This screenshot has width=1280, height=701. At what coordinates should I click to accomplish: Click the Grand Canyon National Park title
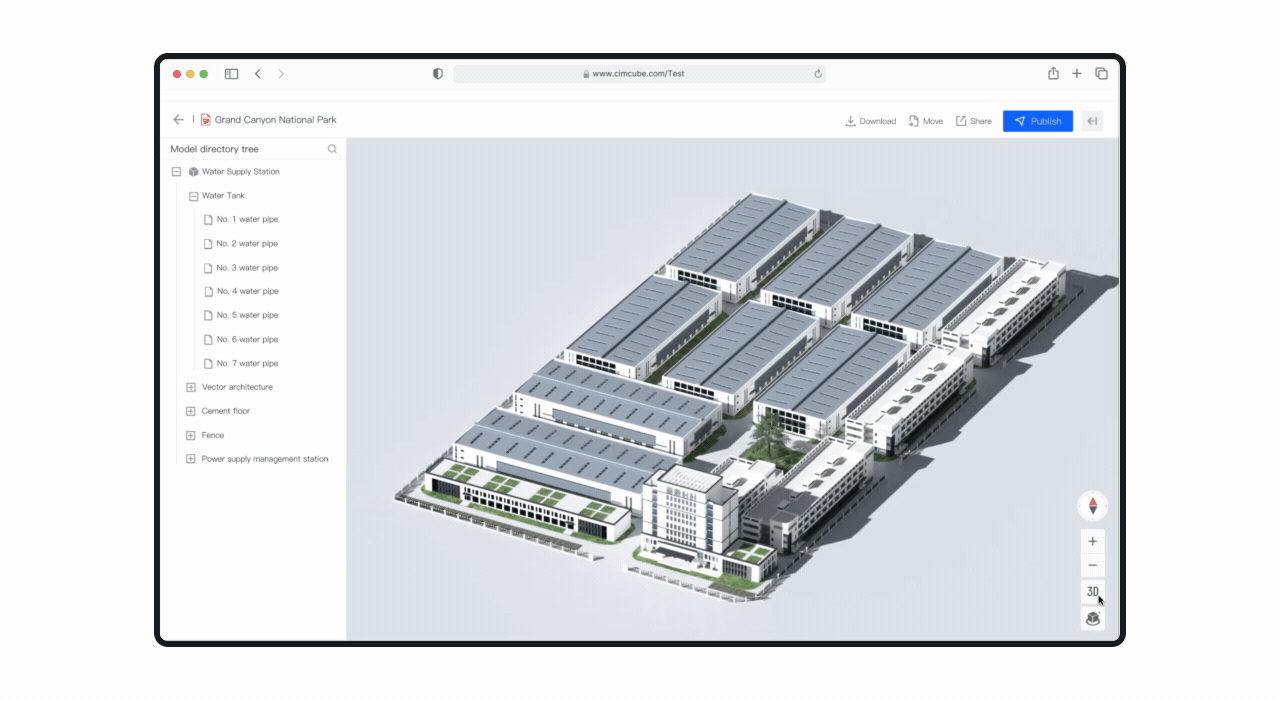(276, 120)
